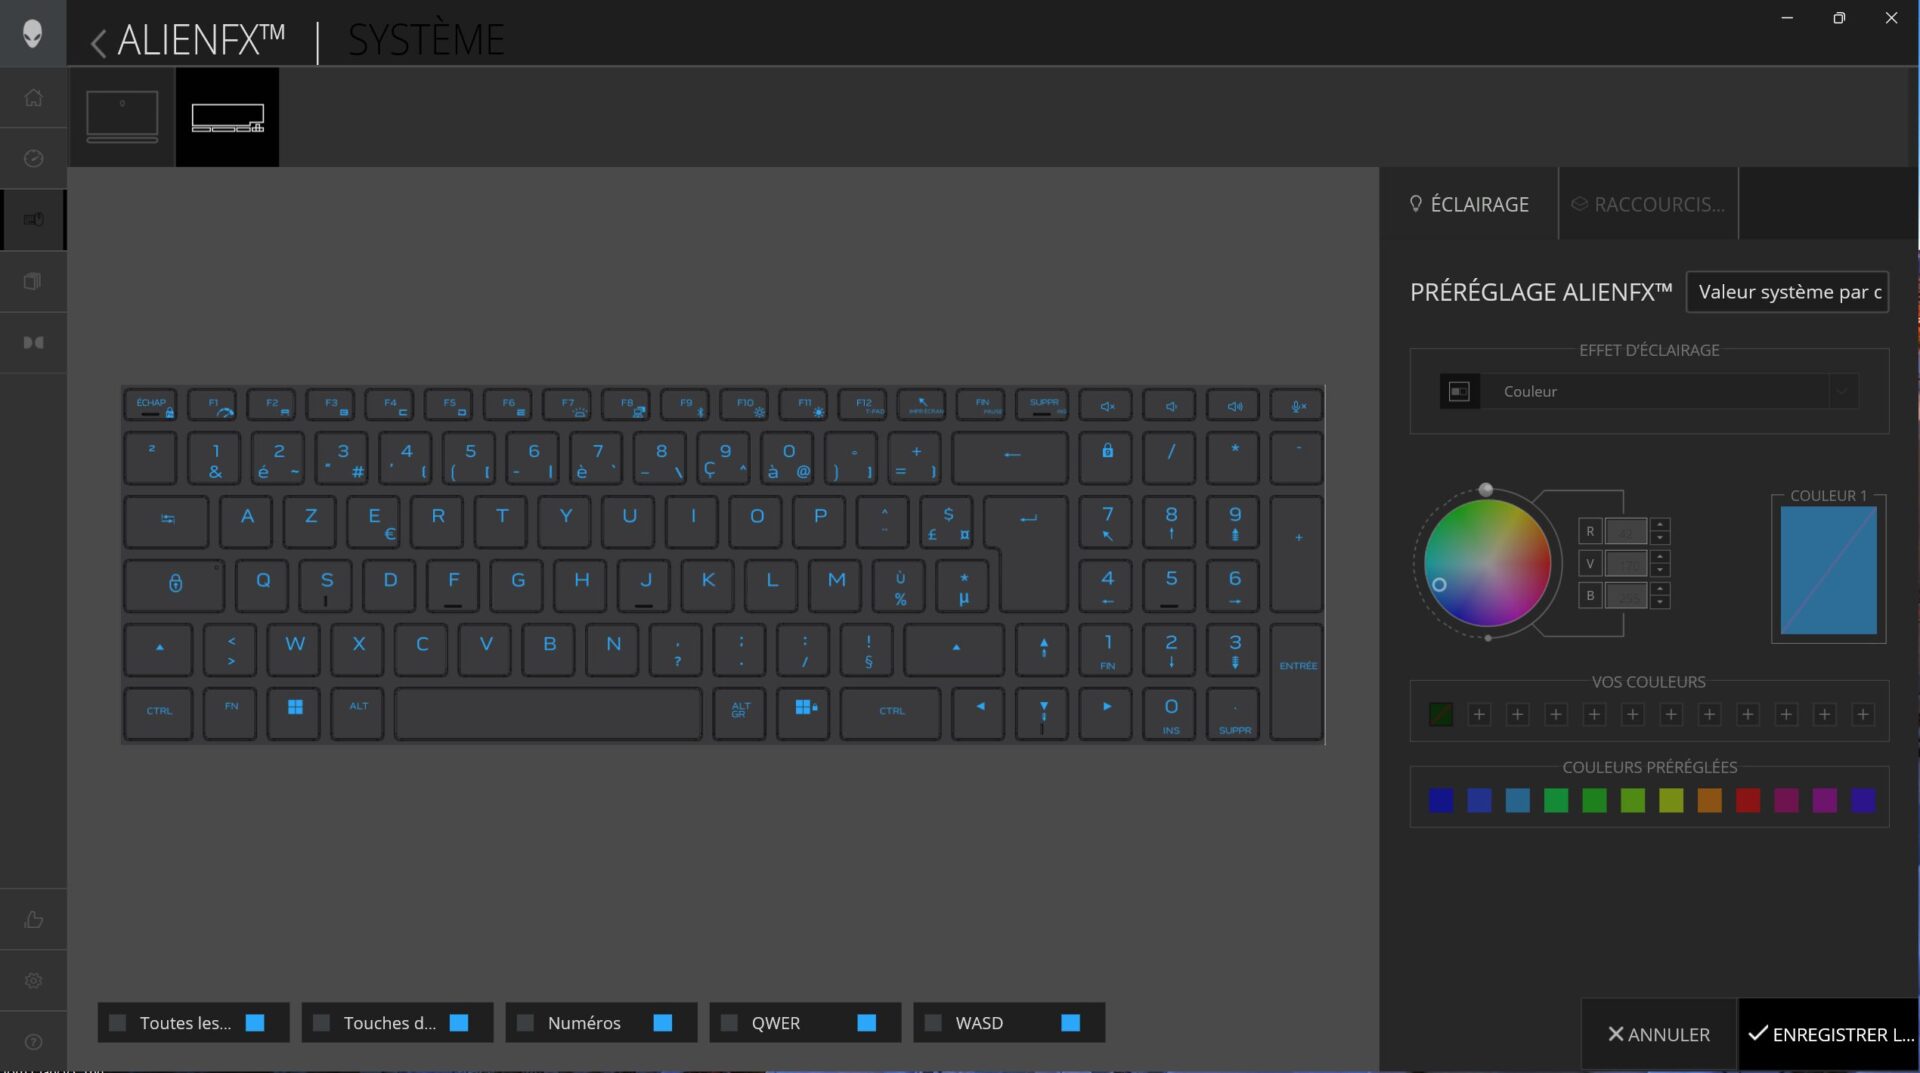
Task: Open the help question mark icon
Action: [33, 1041]
